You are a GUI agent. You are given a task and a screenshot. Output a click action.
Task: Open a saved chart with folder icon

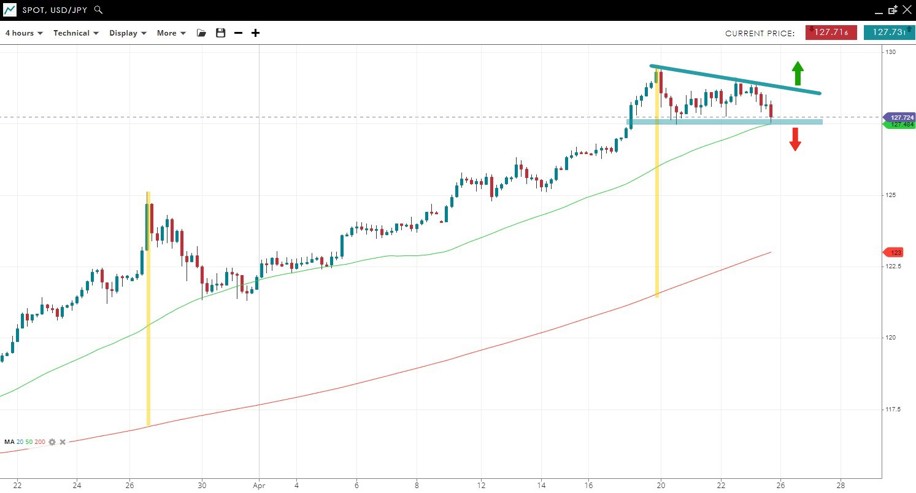pyautogui.click(x=201, y=33)
